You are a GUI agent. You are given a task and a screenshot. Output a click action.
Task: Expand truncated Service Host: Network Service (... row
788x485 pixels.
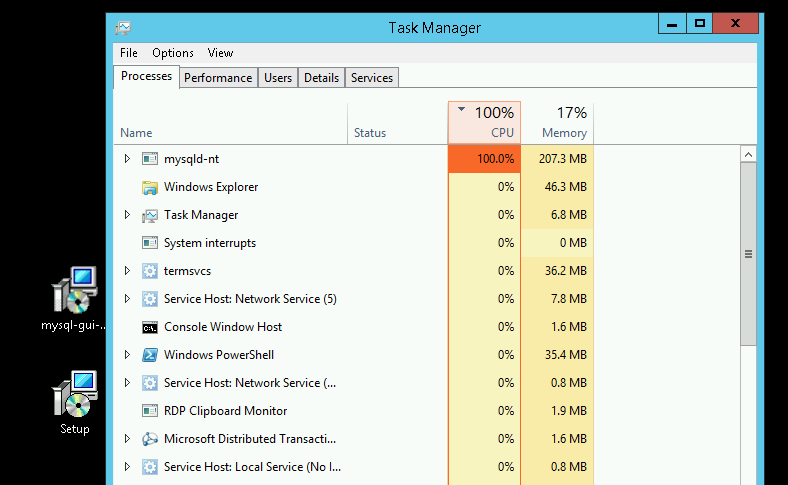(127, 383)
